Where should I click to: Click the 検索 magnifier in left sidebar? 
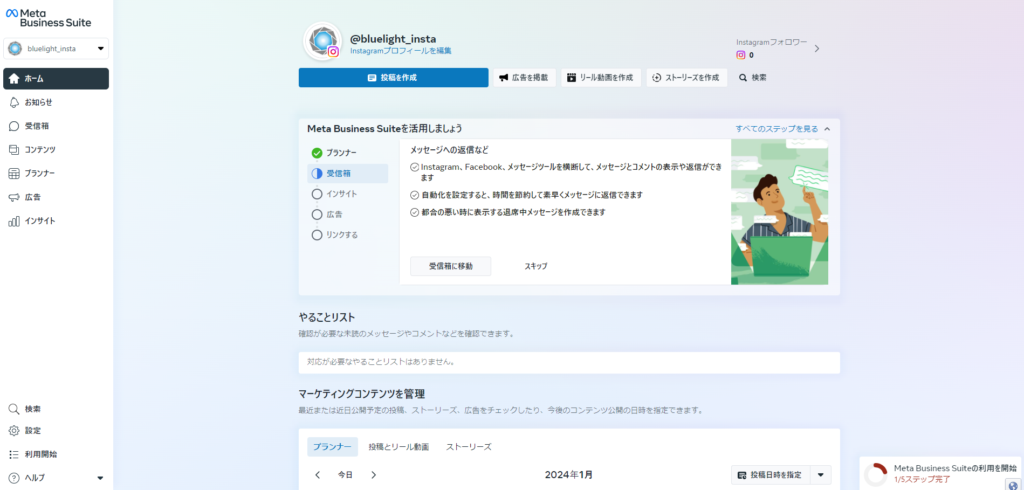coord(14,409)
